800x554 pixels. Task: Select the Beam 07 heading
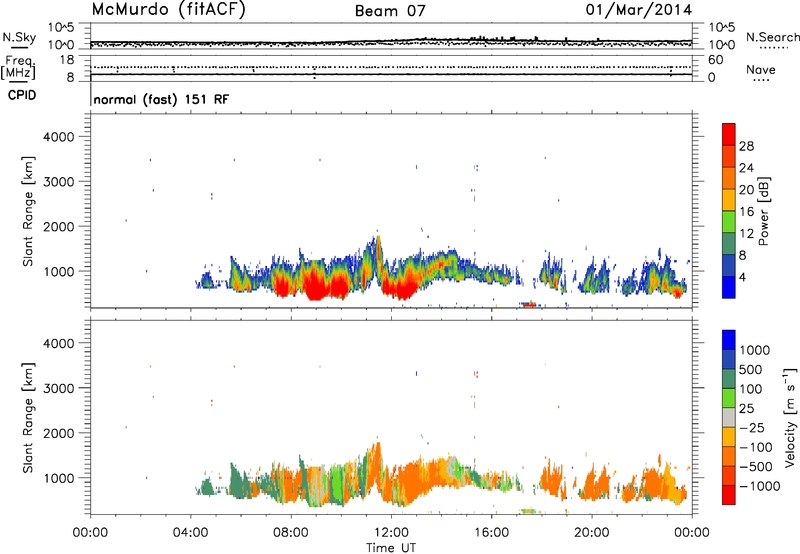click(x=390, y=11)
